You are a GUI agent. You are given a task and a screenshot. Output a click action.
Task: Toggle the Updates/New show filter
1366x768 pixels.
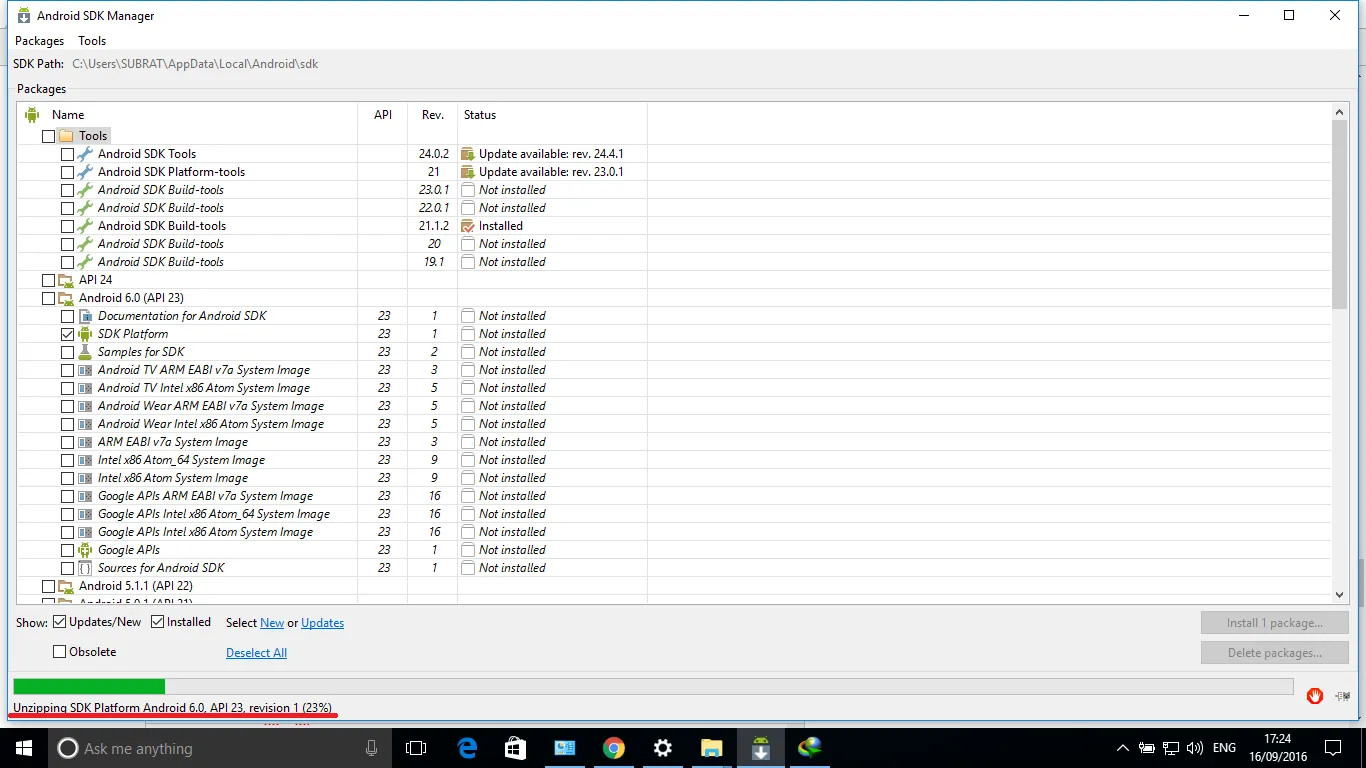point(60,622)
